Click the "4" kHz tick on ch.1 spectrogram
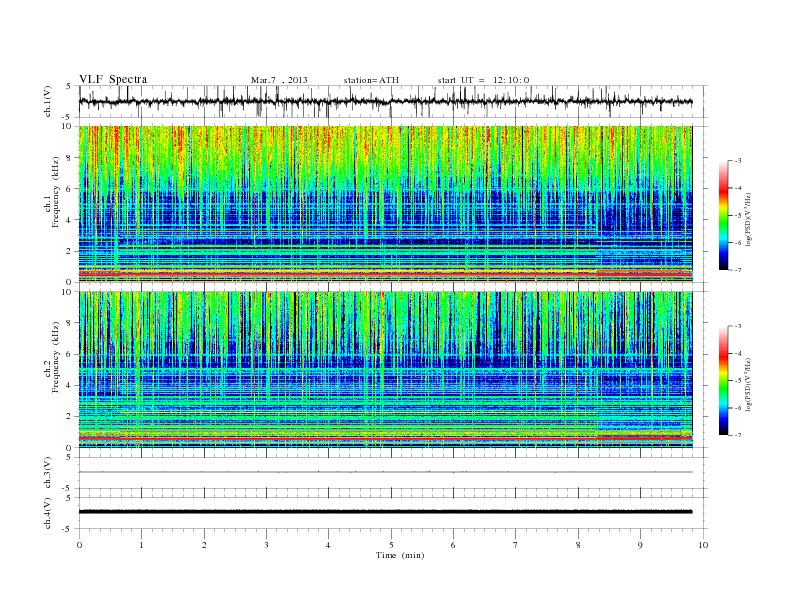 tap(70, 220)
